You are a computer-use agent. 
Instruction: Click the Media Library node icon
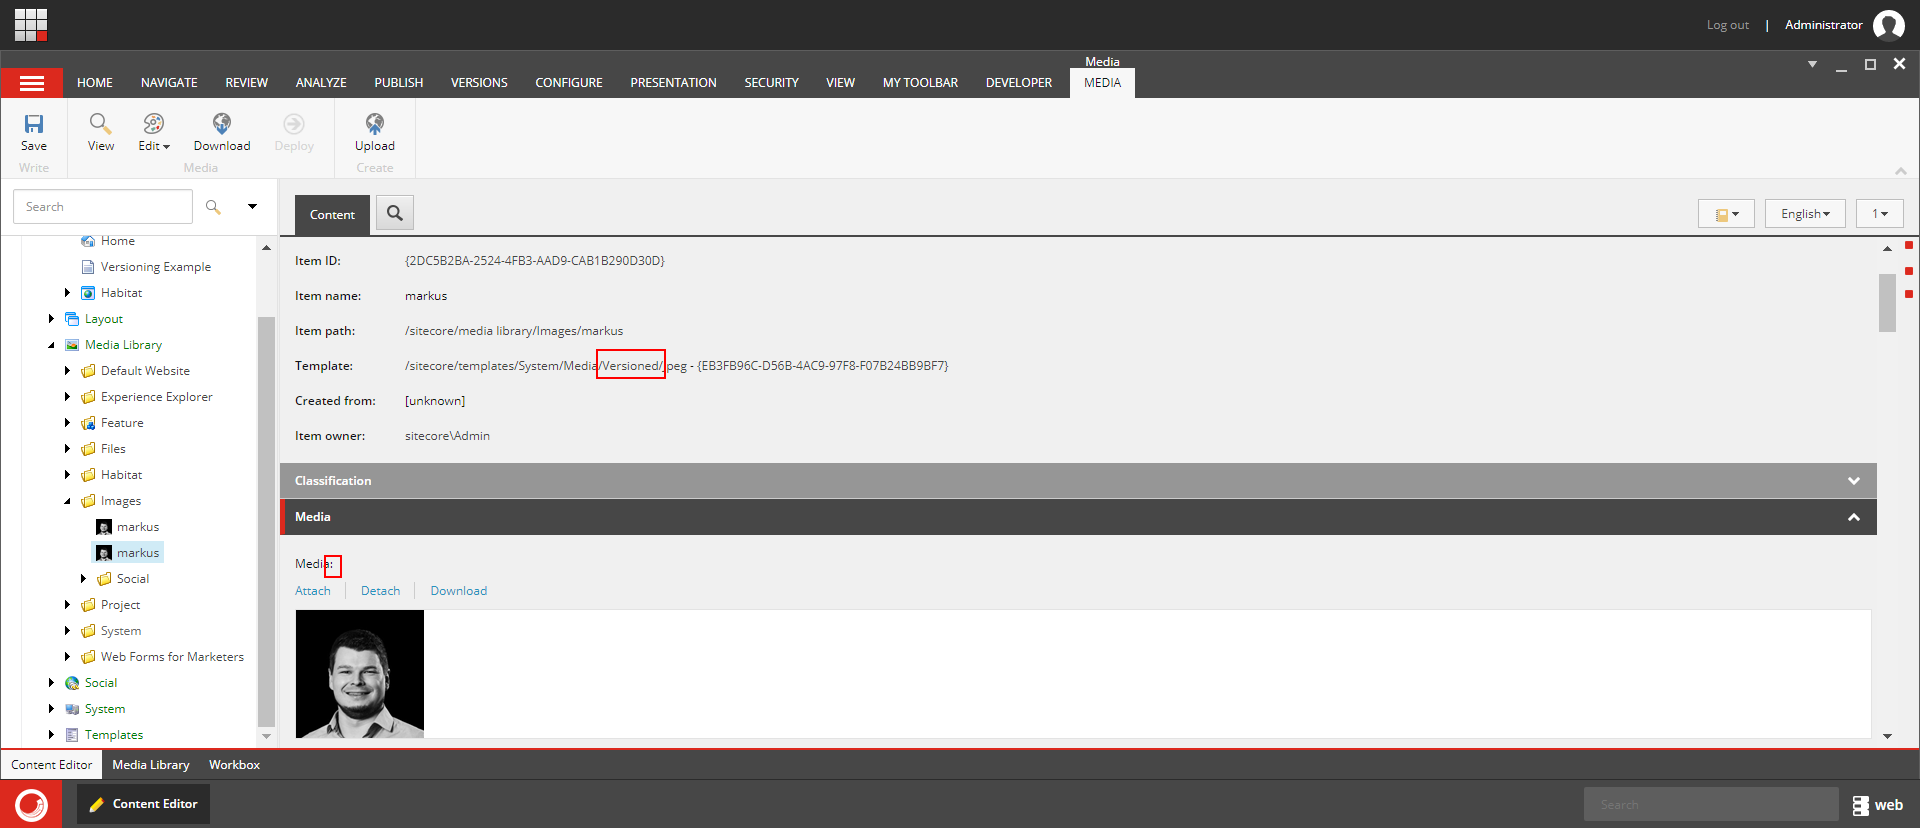coord(72,345)
